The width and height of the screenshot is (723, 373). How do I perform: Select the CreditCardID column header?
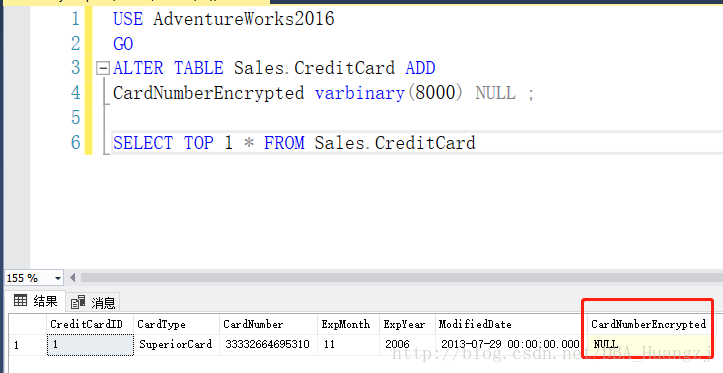[x=90, y=324]
